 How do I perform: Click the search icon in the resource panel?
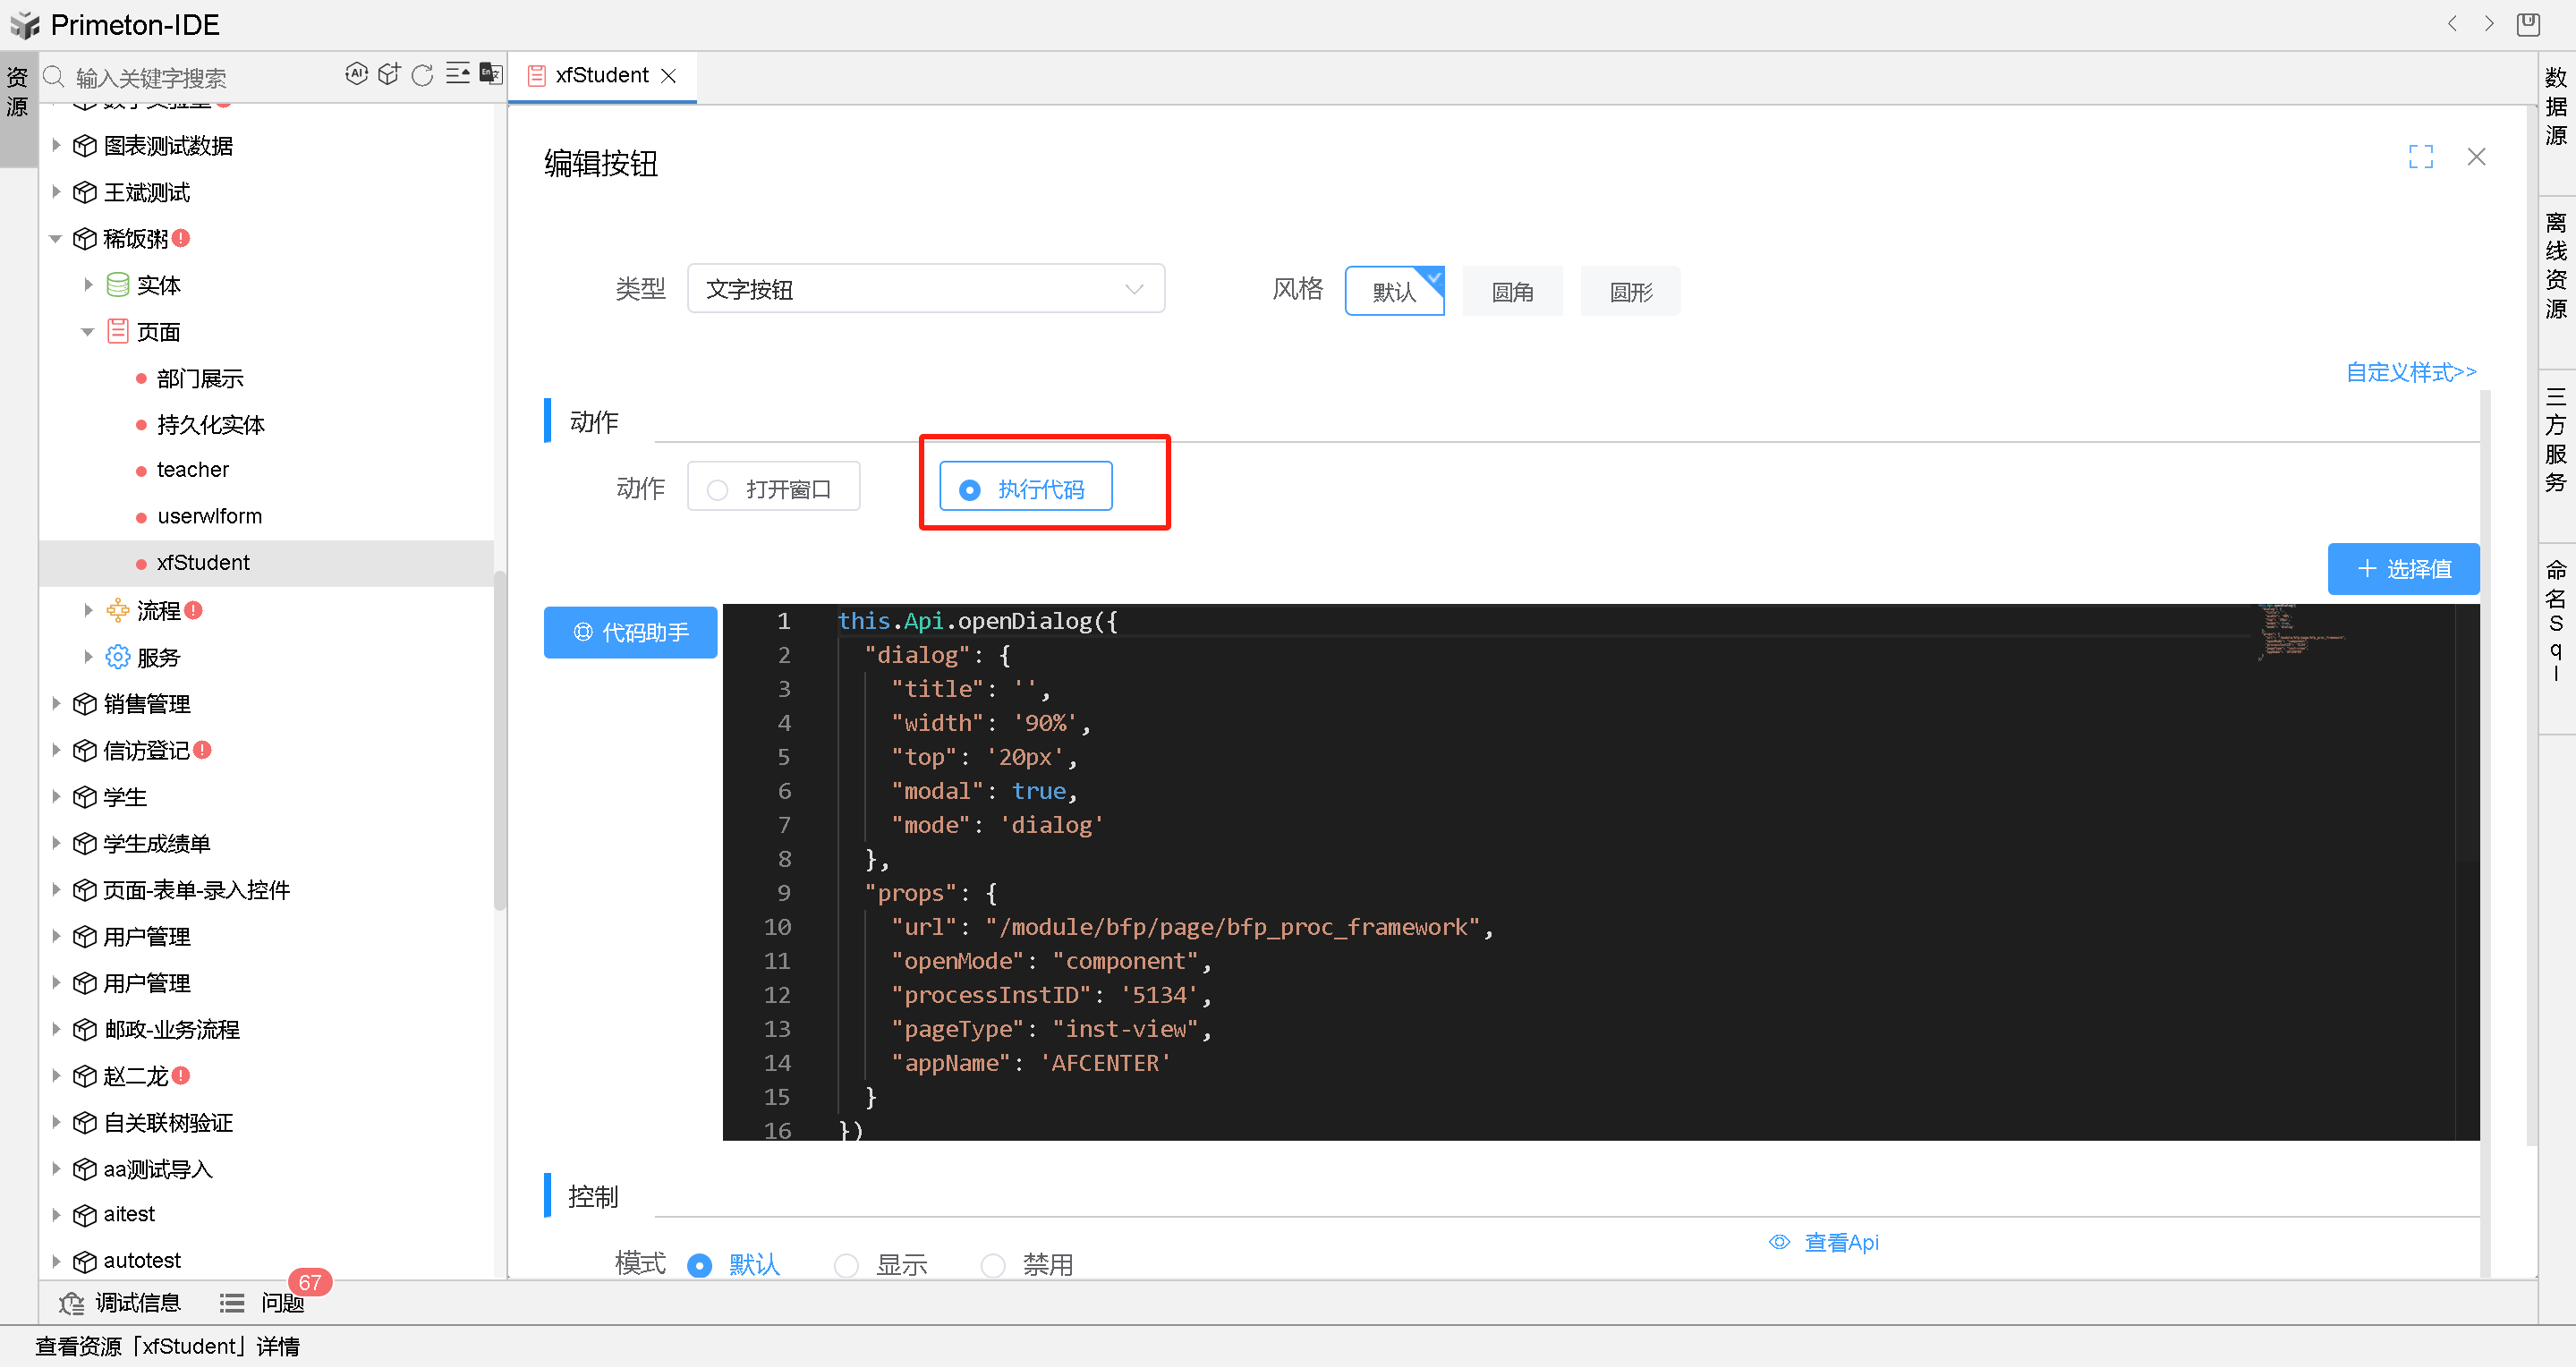[x=55, y=76]
